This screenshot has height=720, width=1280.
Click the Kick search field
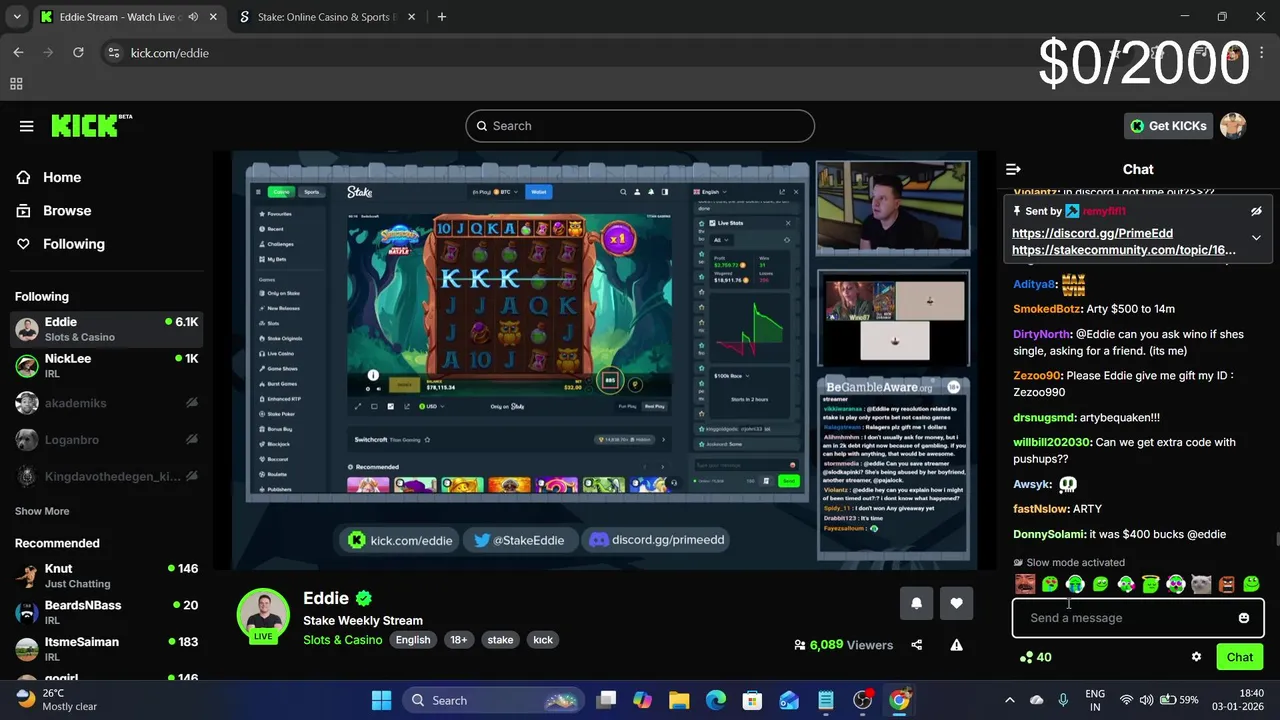pyautogui.click(x=640, y=126)
